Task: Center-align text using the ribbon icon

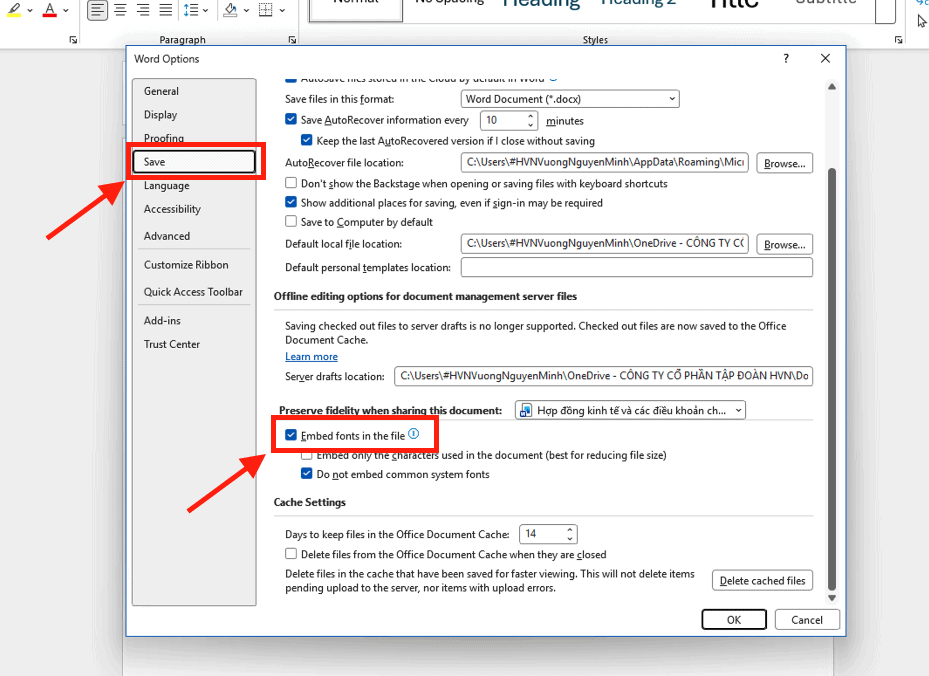Action: pyautogui.click(x=120, y=11)
